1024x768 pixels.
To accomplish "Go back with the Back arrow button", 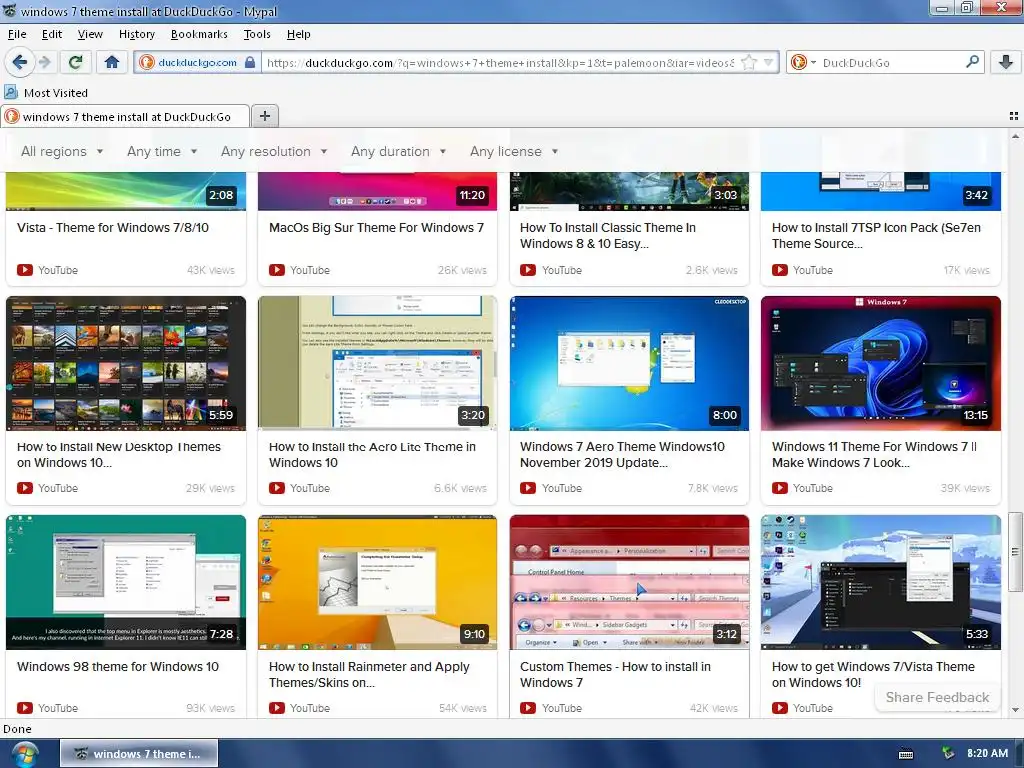I will point(20,62).
